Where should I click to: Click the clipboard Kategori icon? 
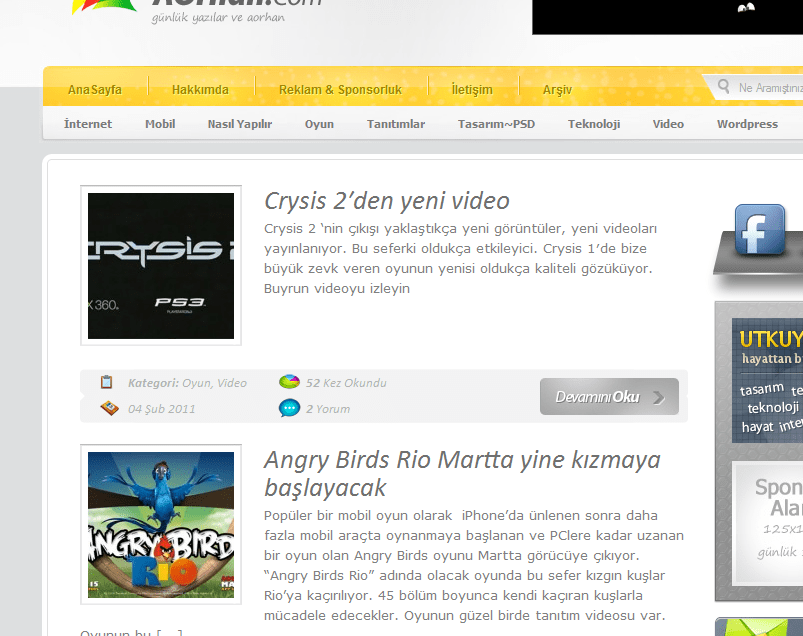click(x=107, y=382)
